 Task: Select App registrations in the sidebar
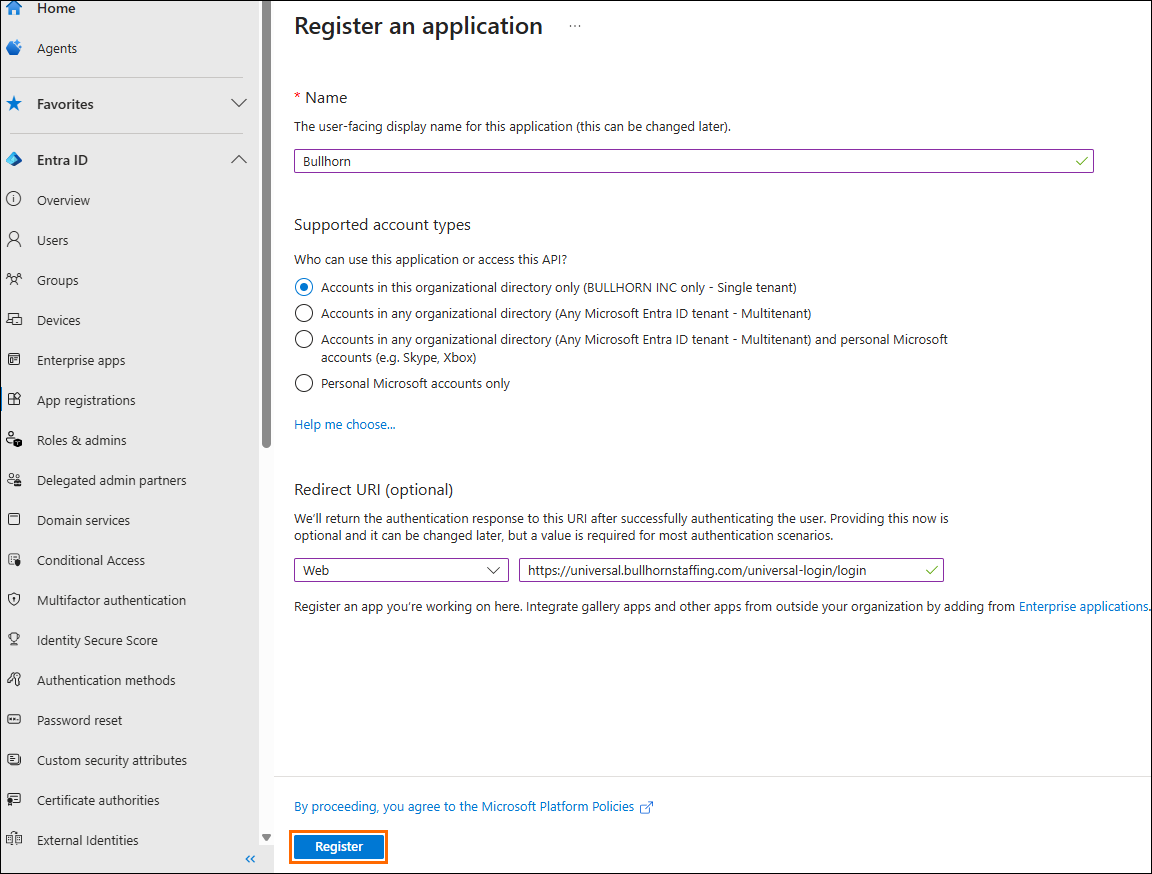[x=86, y=400]
